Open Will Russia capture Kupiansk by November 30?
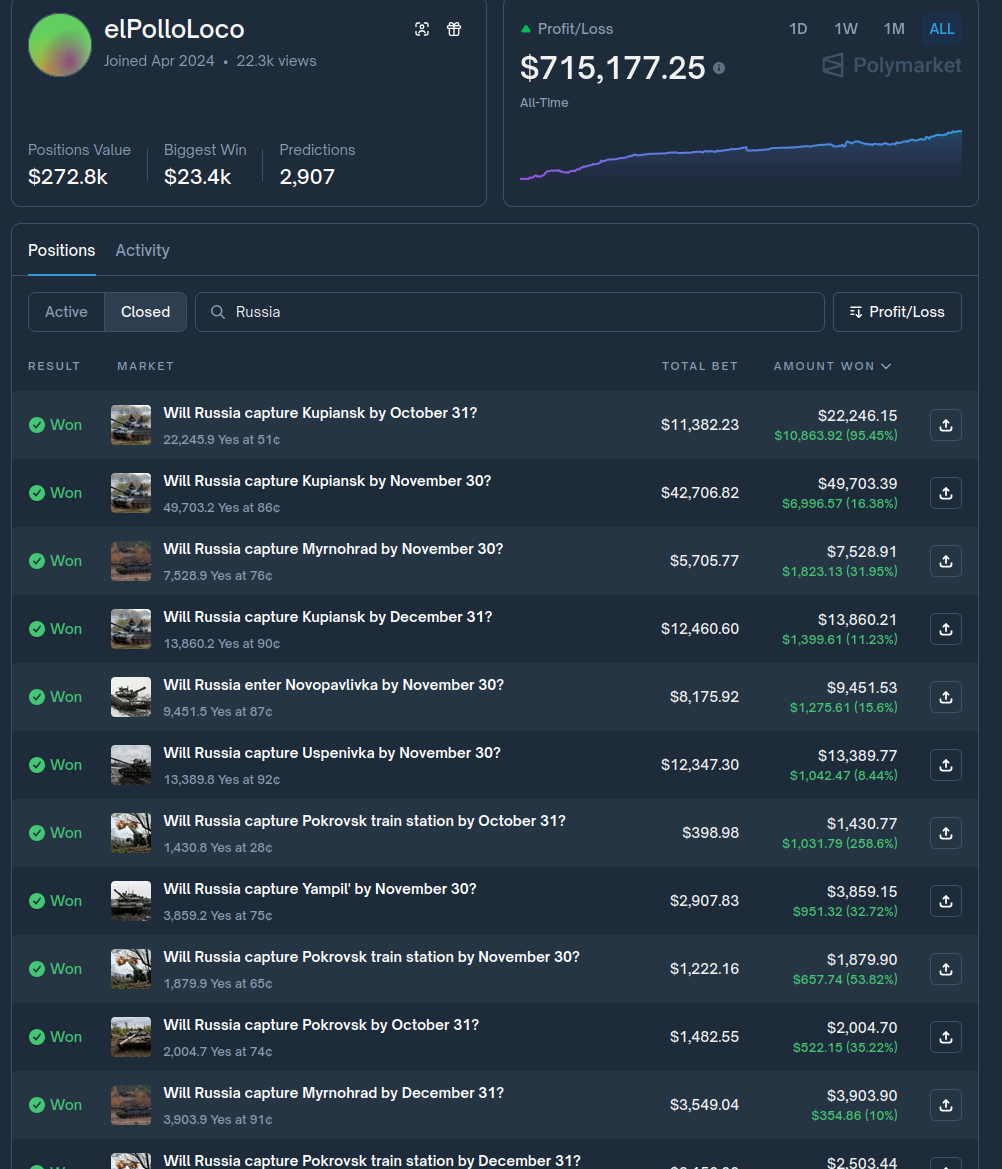This screenshot has width=1002, height=1169. (x=327, y=481)
